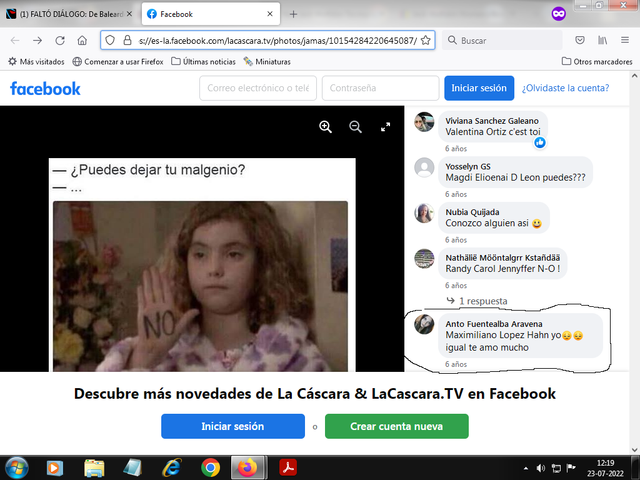Switch to the FALTÓ DIÁLOGO tab
640x480 pixels.
[69, 14]
